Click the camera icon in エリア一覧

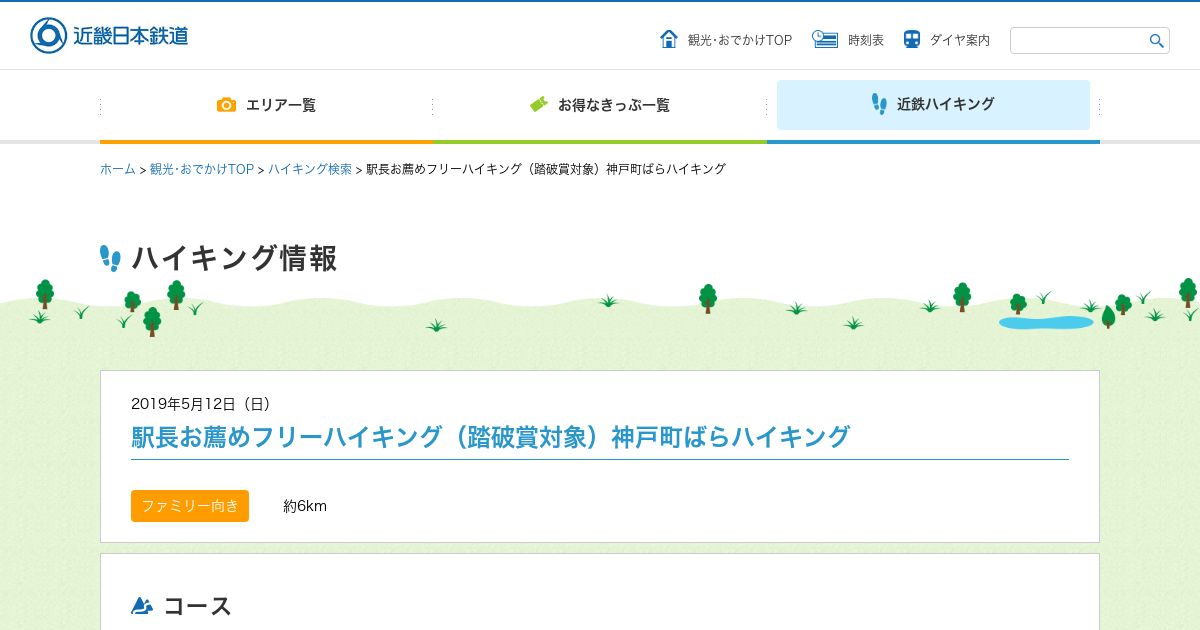227,104
